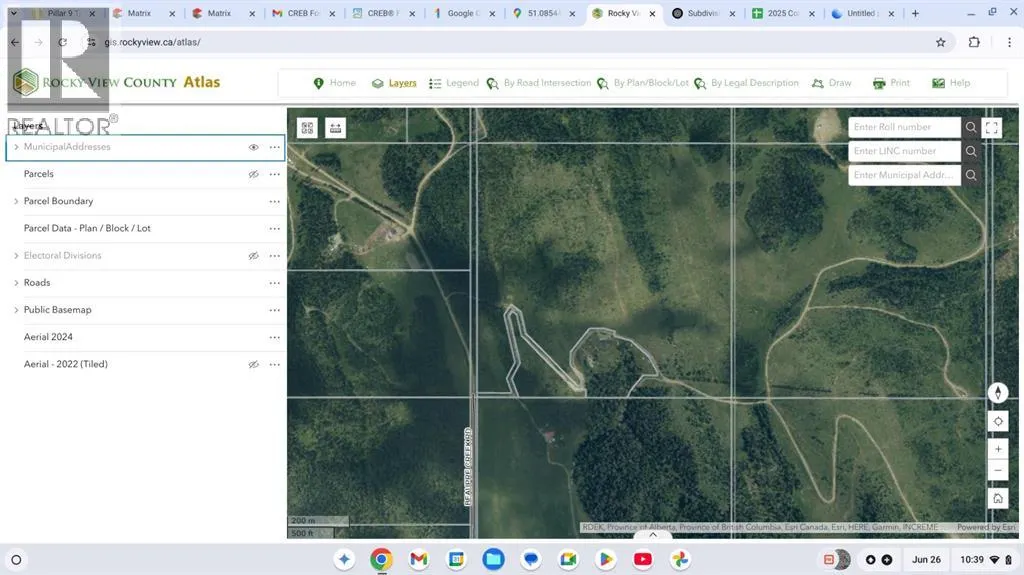Open browser tab search dropdown

click(x=13, y=13)
